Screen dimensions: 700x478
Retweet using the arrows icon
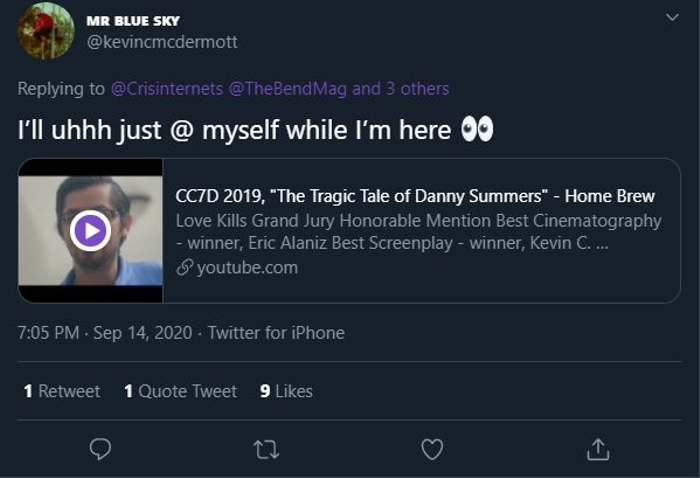click(266, 449)
